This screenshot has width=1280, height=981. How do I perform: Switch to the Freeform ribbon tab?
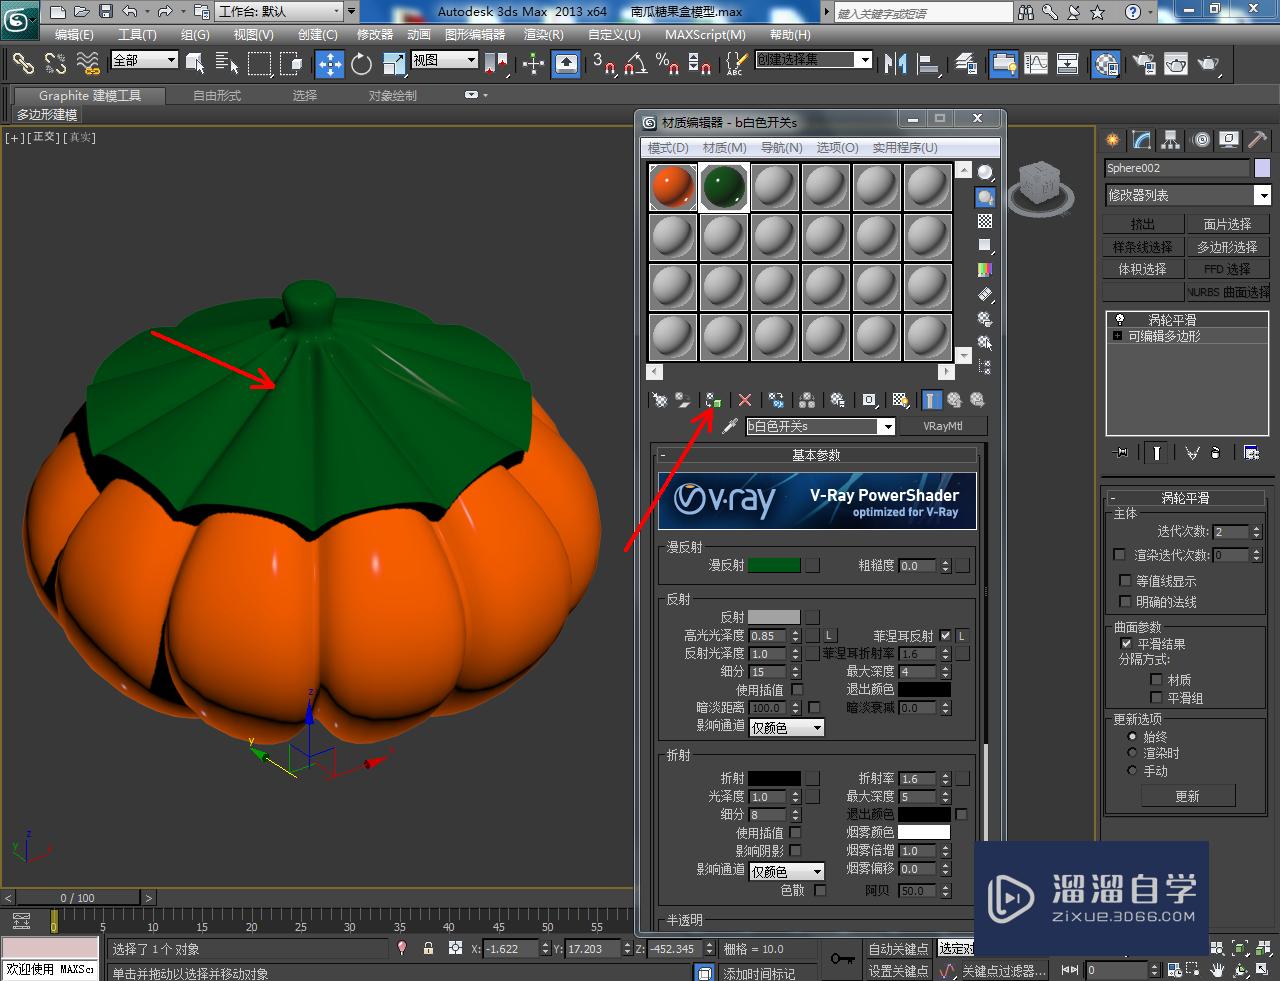click(217, 96)
